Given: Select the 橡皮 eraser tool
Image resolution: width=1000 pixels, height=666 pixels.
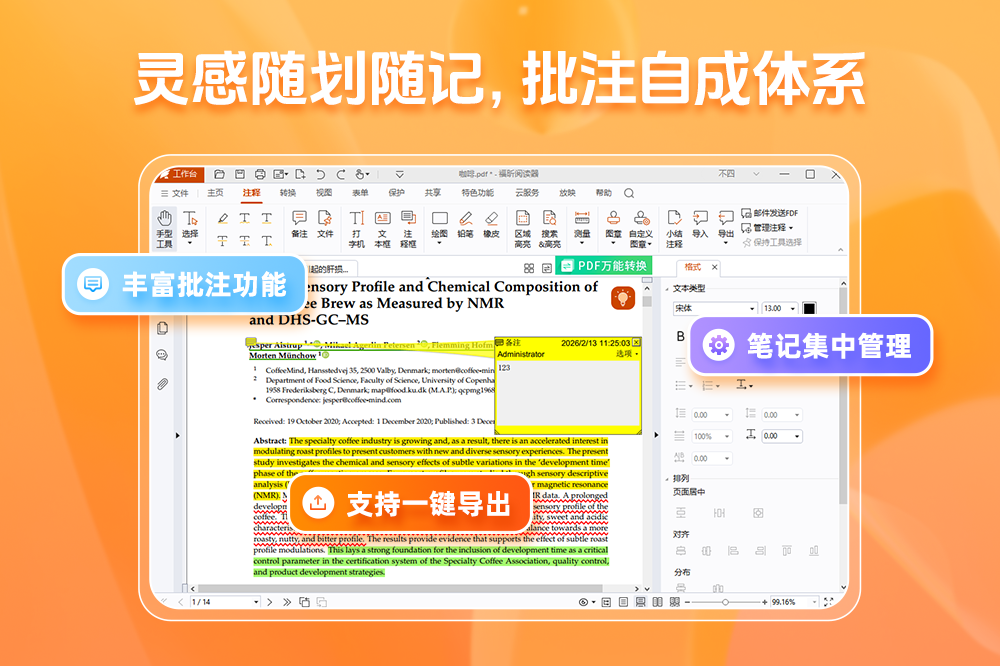Looking at the screenshot, I should click(x=491, y=224).
